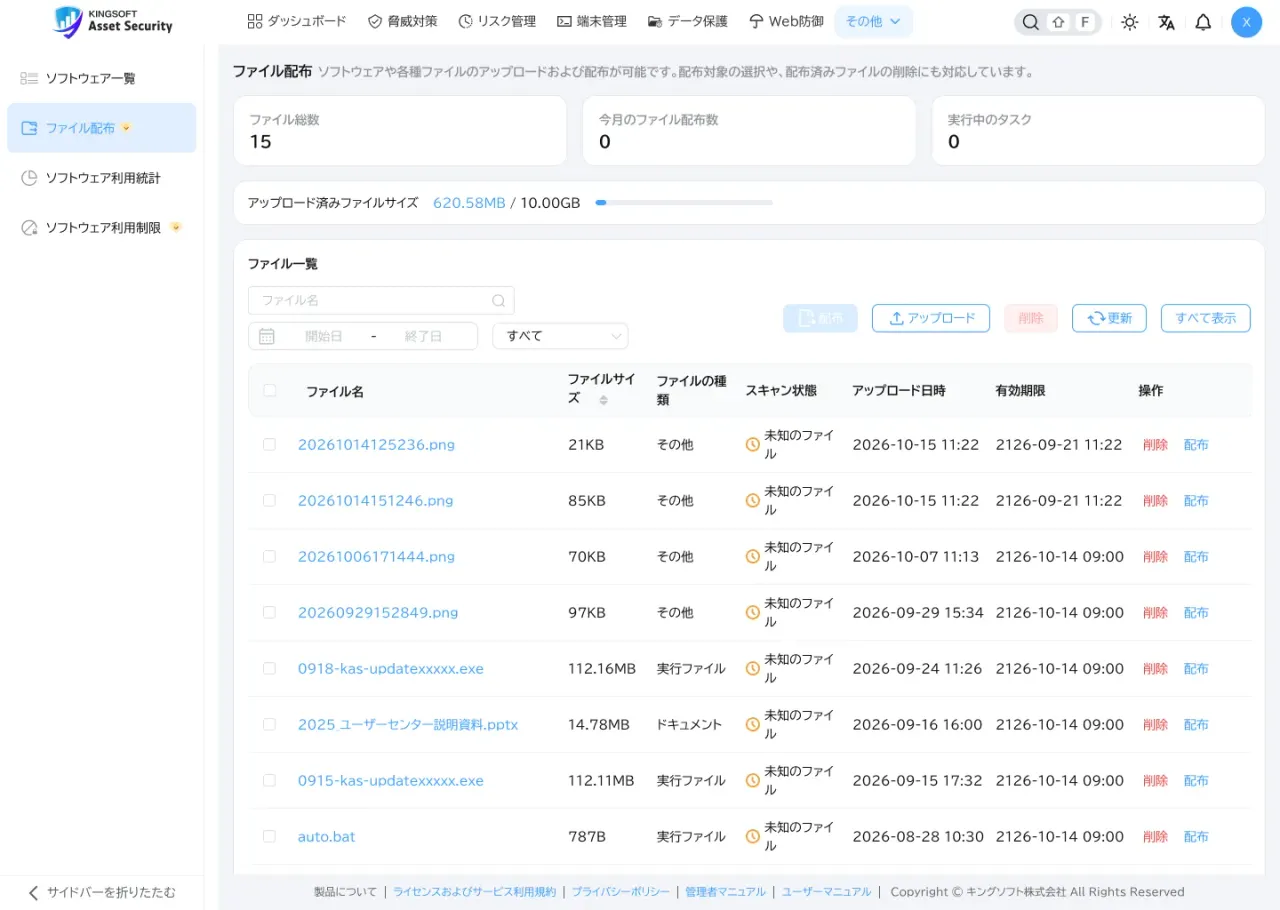Expand the その他 top navigation dropdown
This screenshot has height=910, width=1280.
873,21
